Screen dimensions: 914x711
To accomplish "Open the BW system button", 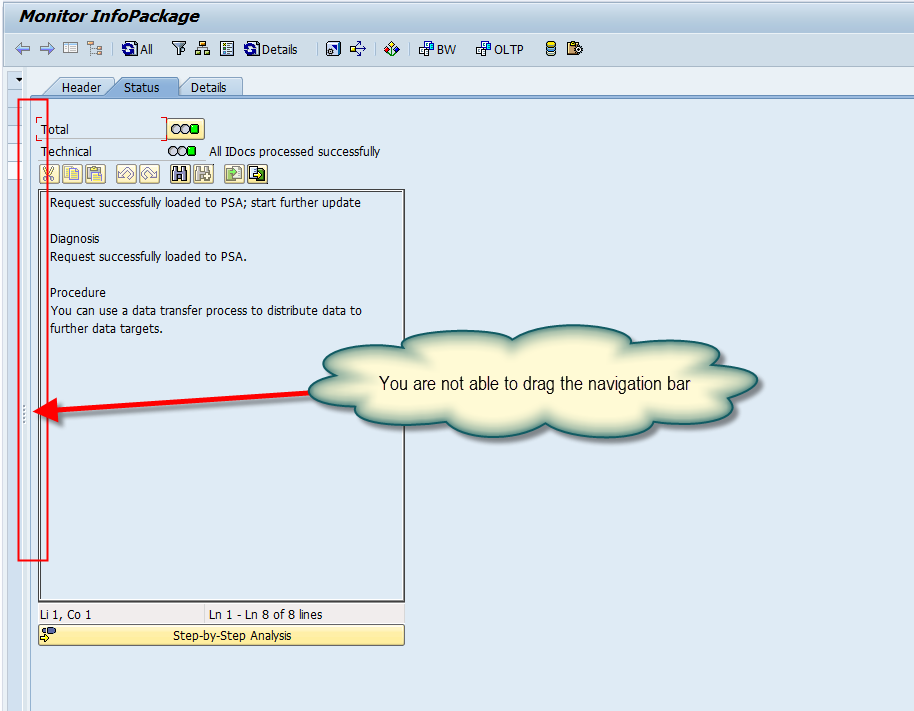I will click(438, 49).
